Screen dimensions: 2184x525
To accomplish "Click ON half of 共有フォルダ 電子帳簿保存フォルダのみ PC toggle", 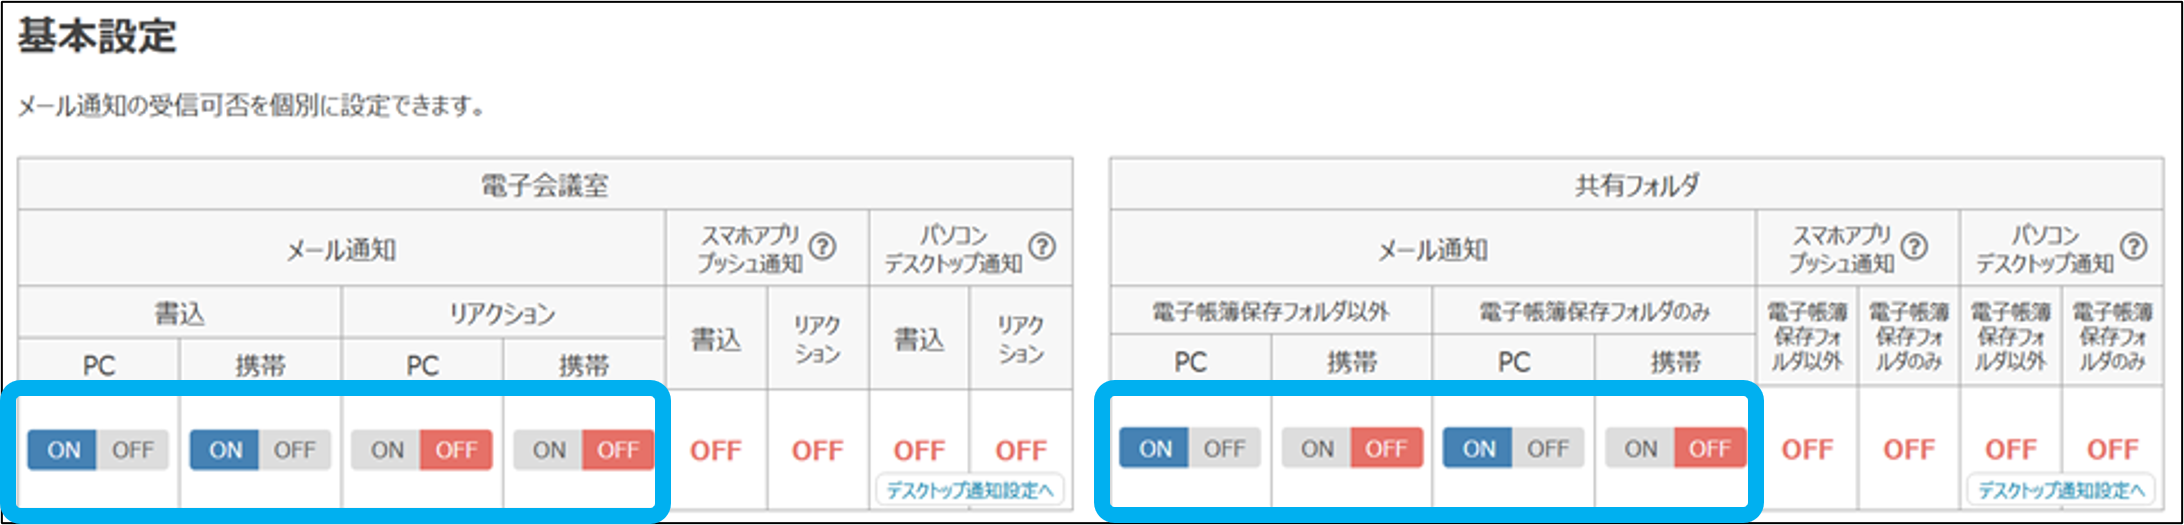I will (1478, 449).
